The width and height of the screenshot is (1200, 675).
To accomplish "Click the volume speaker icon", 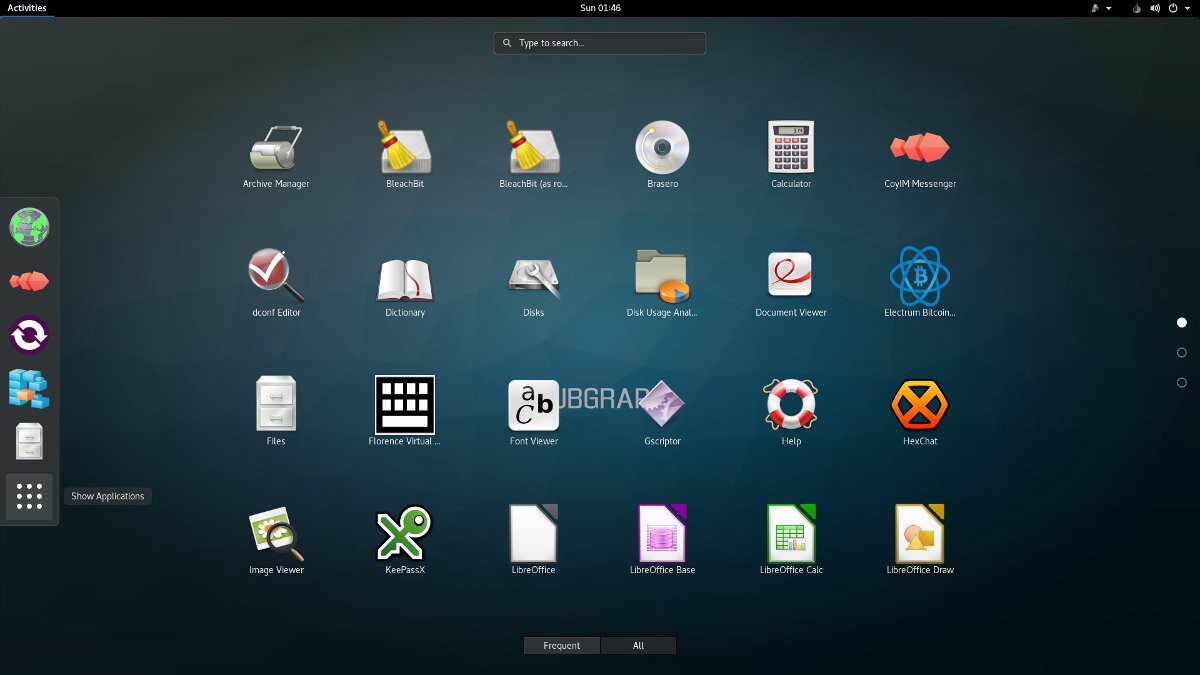I will click(1155, 8).
